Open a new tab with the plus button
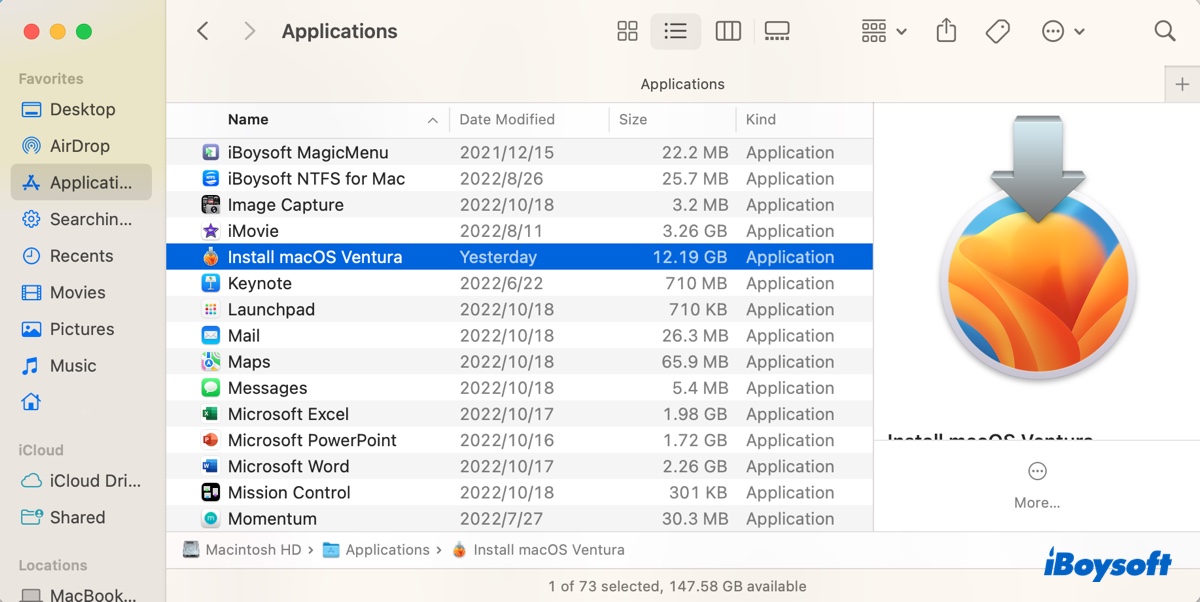 (1184, 84)
